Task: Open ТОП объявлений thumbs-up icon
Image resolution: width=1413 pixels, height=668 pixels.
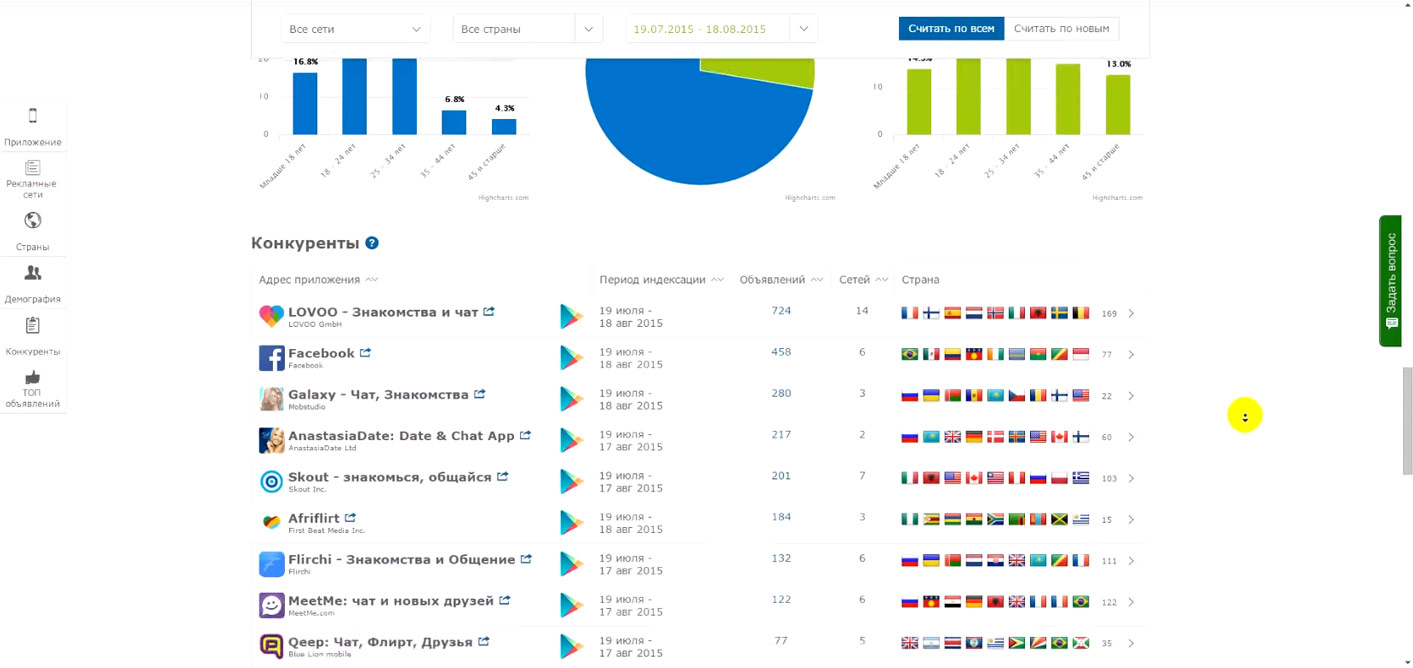Action: pyautogui.click(x=33, y=378)
